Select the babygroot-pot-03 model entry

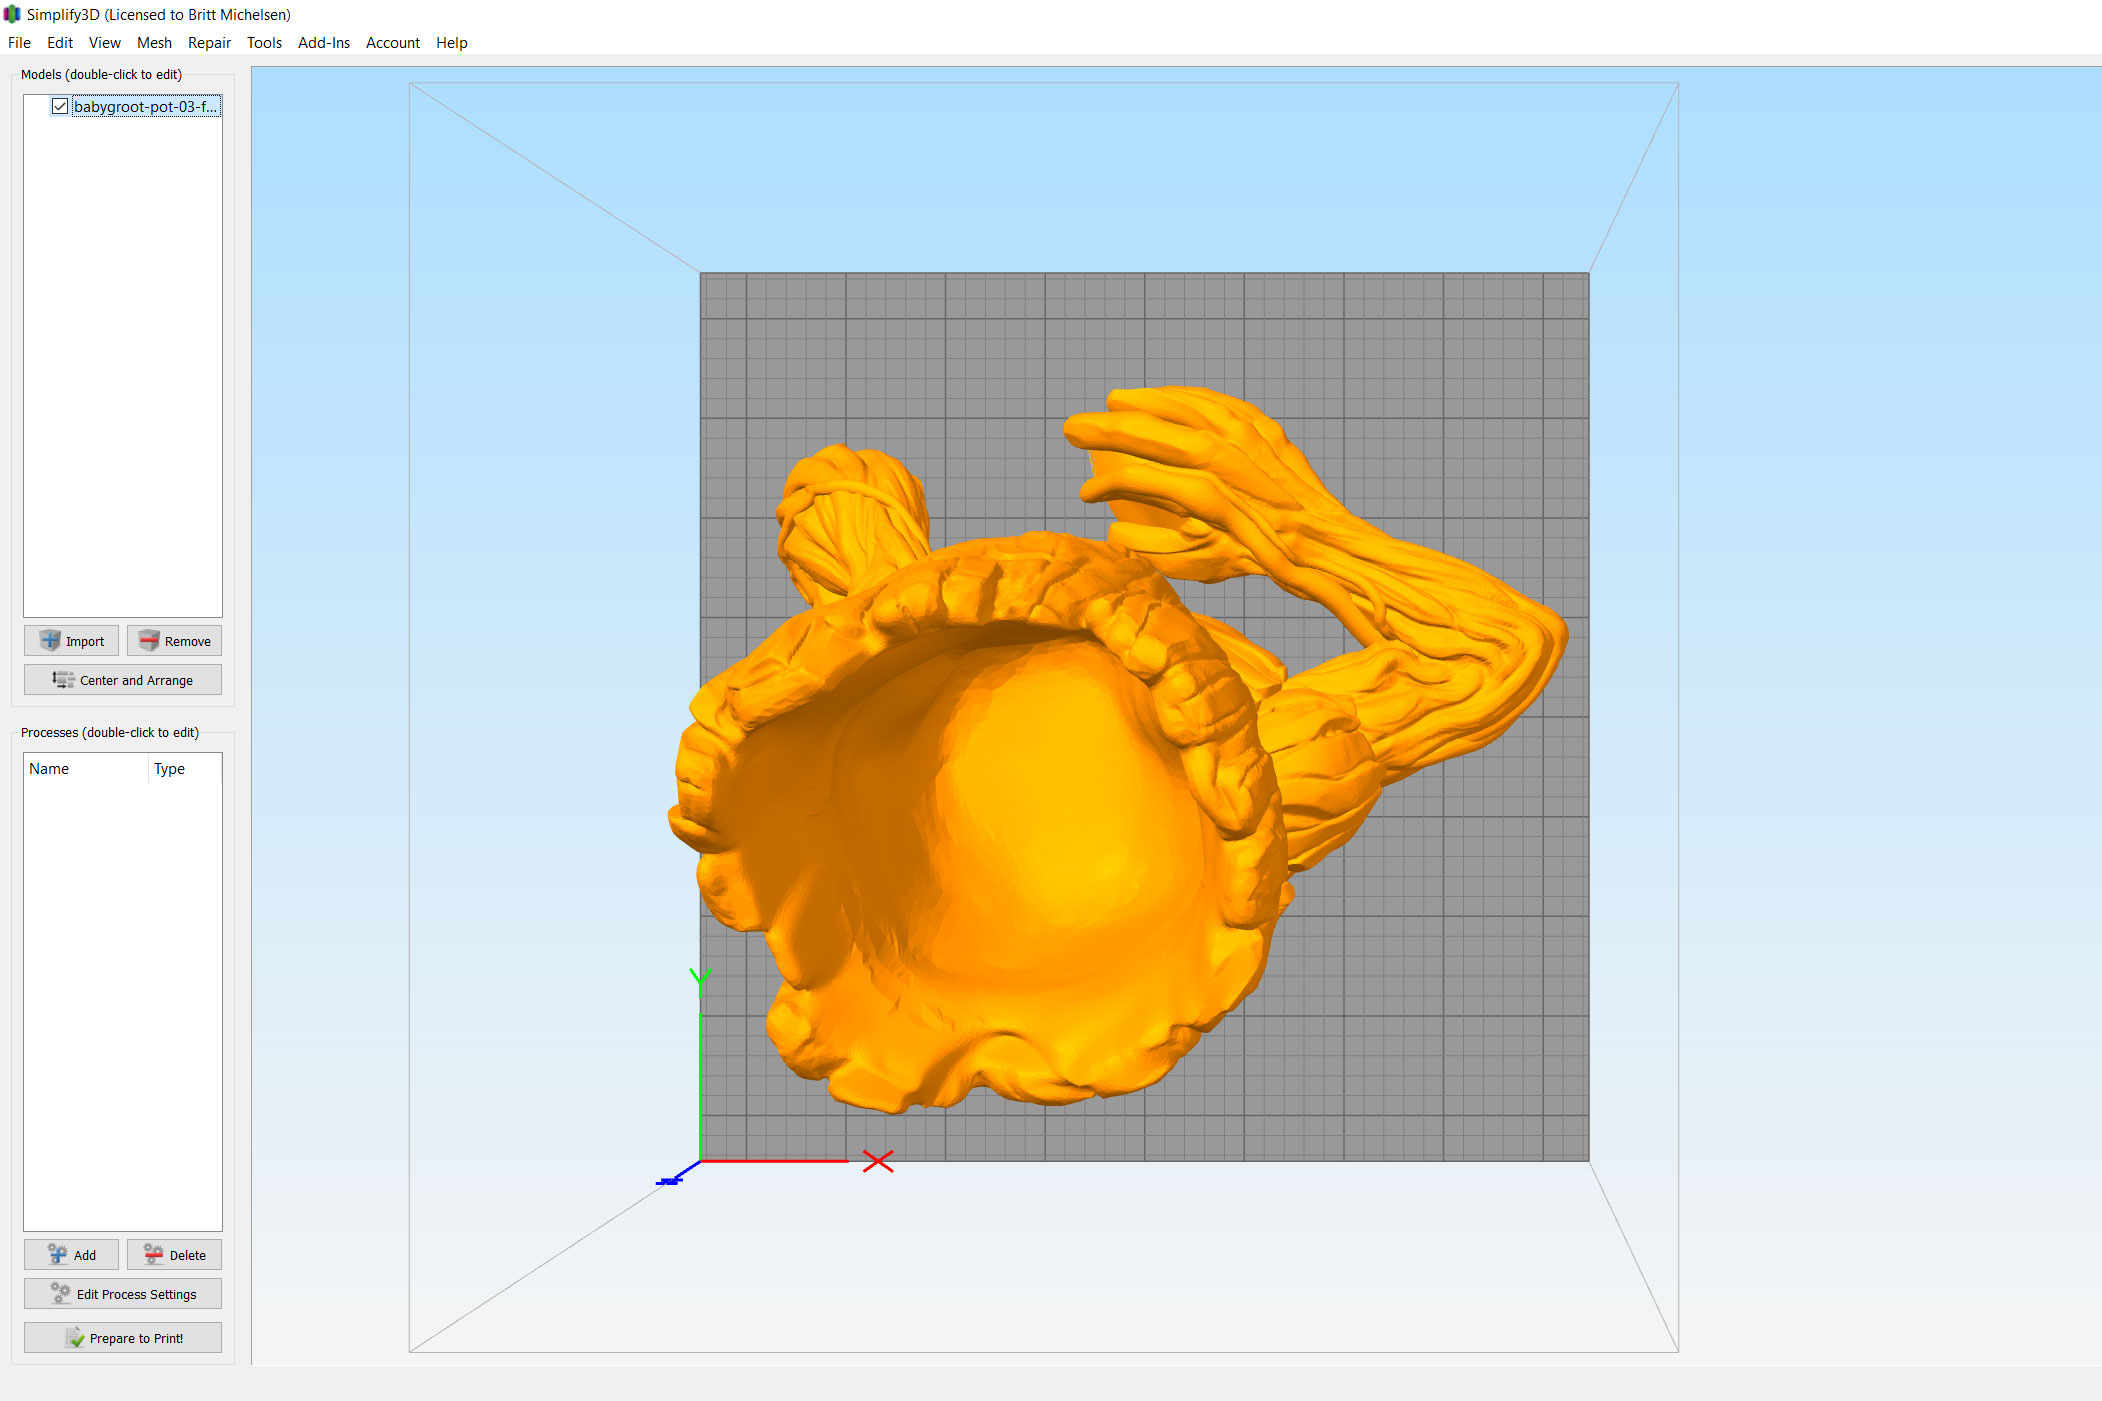pos(145,106)
